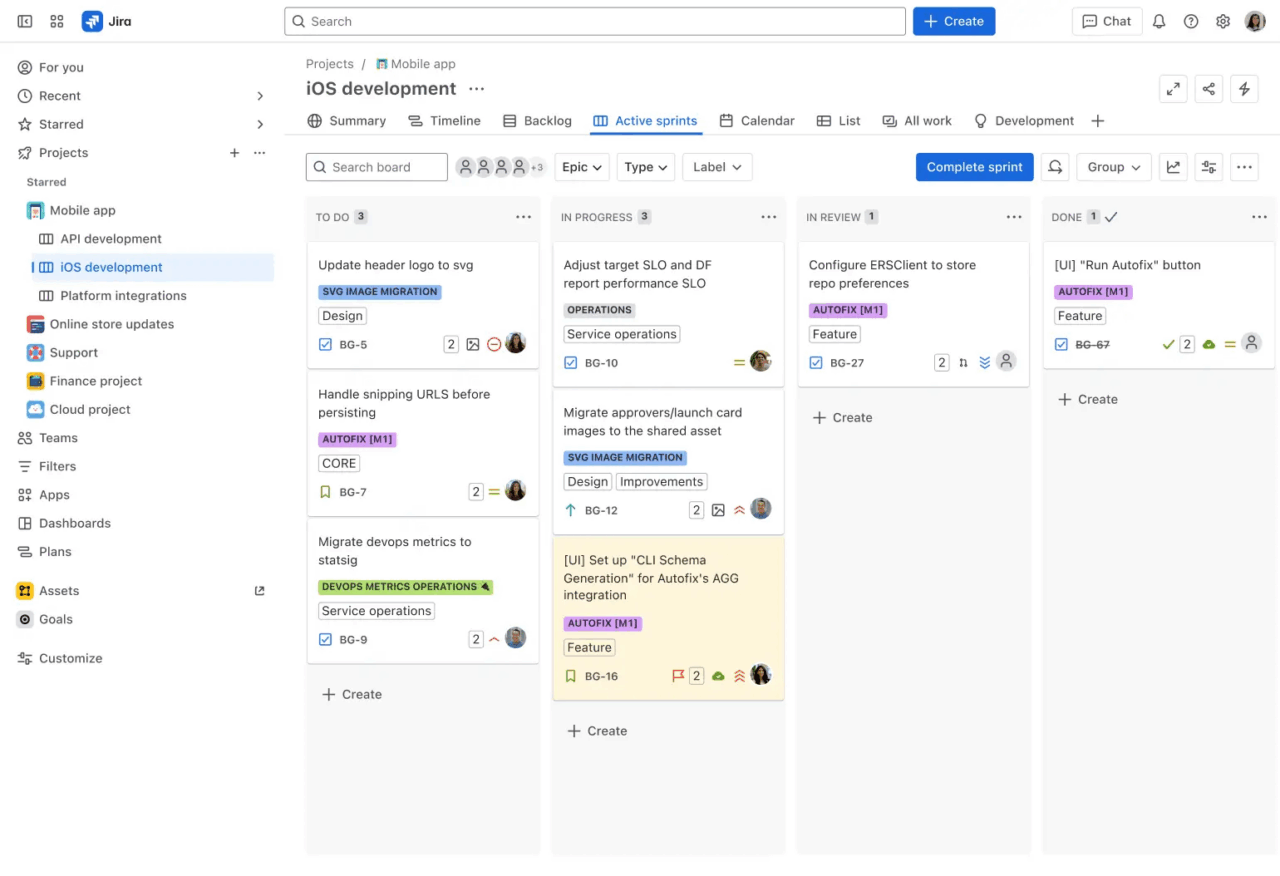The image size is (1280, 876).
Task: Open notifications bell
Action: pyautogui.click(x=1159, y=20)
